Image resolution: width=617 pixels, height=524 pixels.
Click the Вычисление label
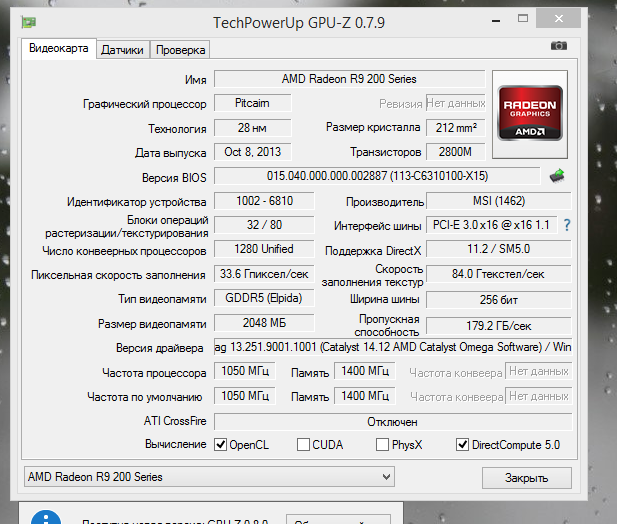pyautogui.click(x=175, y=444)
